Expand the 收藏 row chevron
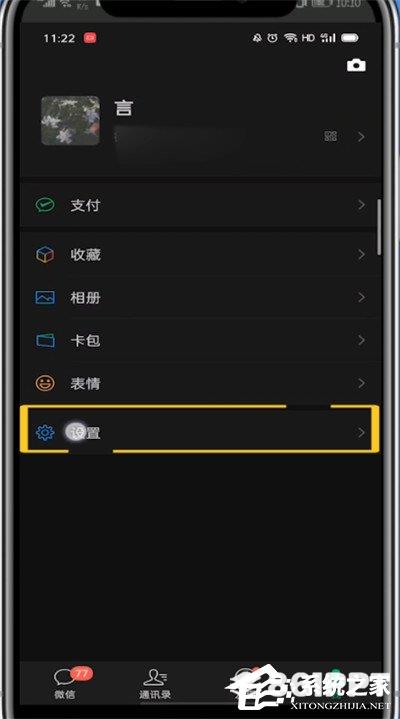Screen dimensions: 400x719 pyautogui.click(x=361, y=254)
